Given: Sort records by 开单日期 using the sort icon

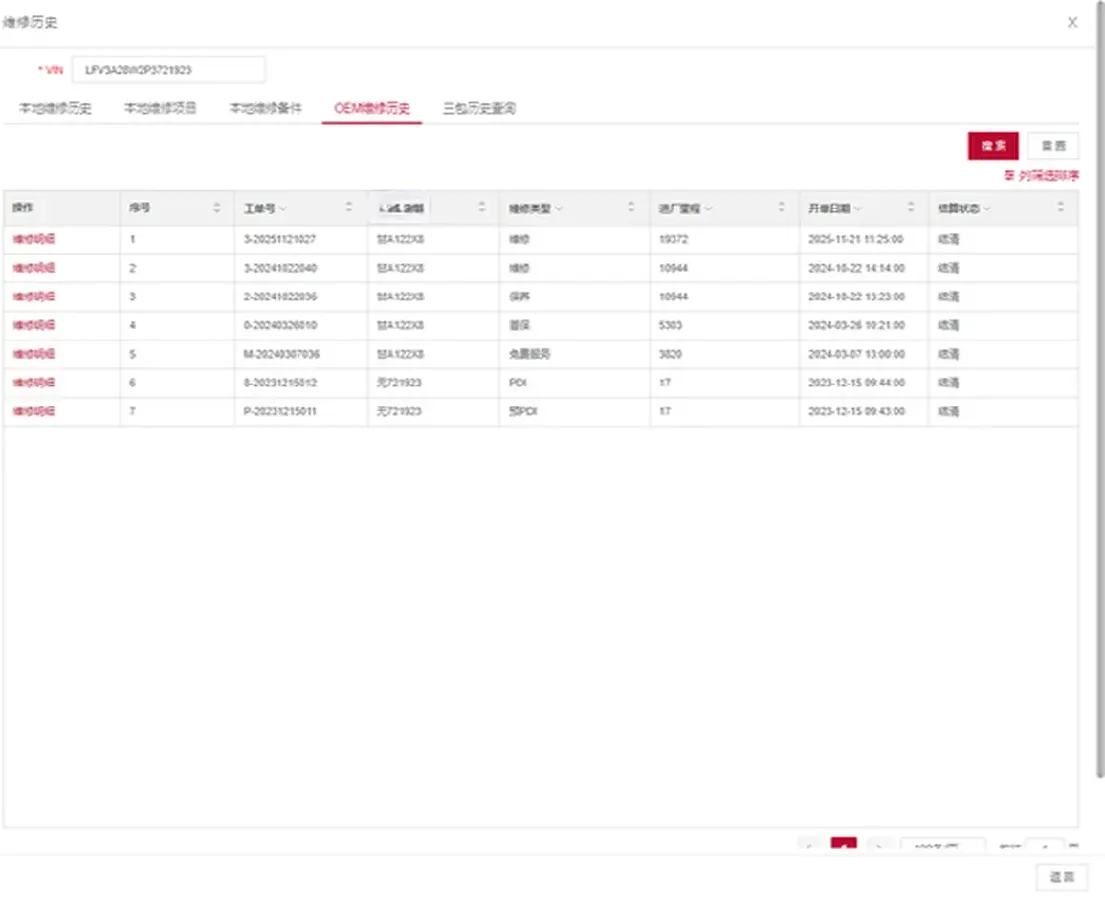Looking at the screenshot, I should click(x=910, y=209).
